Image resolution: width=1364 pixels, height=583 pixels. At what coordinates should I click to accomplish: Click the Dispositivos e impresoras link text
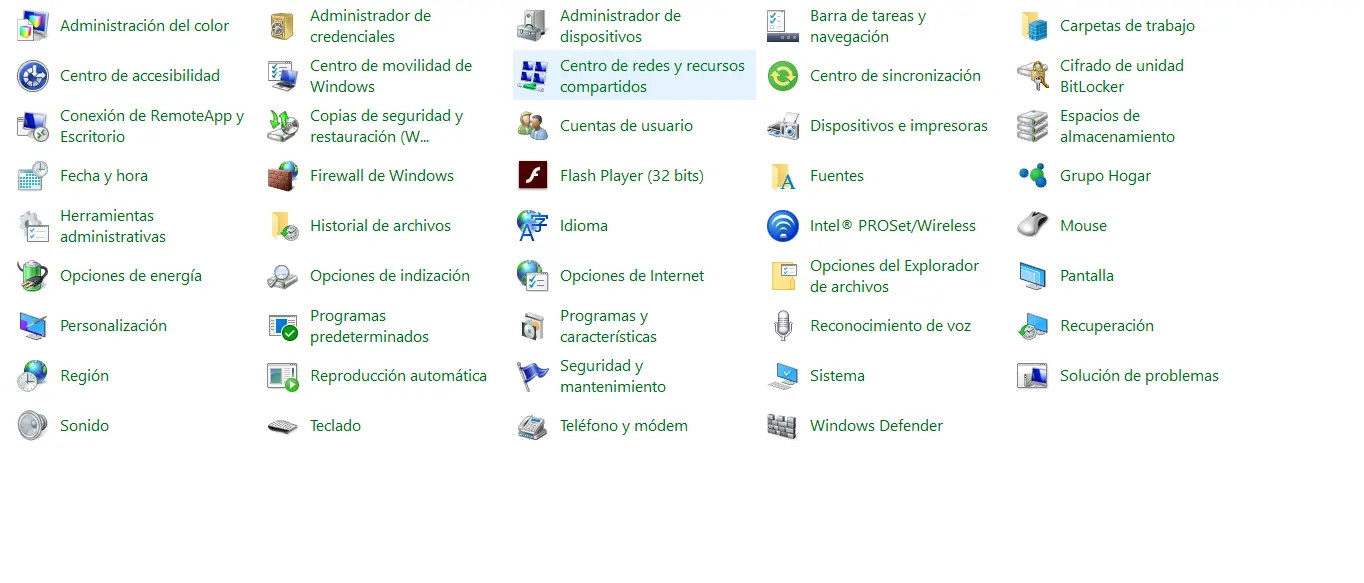(x=899, y=126)
